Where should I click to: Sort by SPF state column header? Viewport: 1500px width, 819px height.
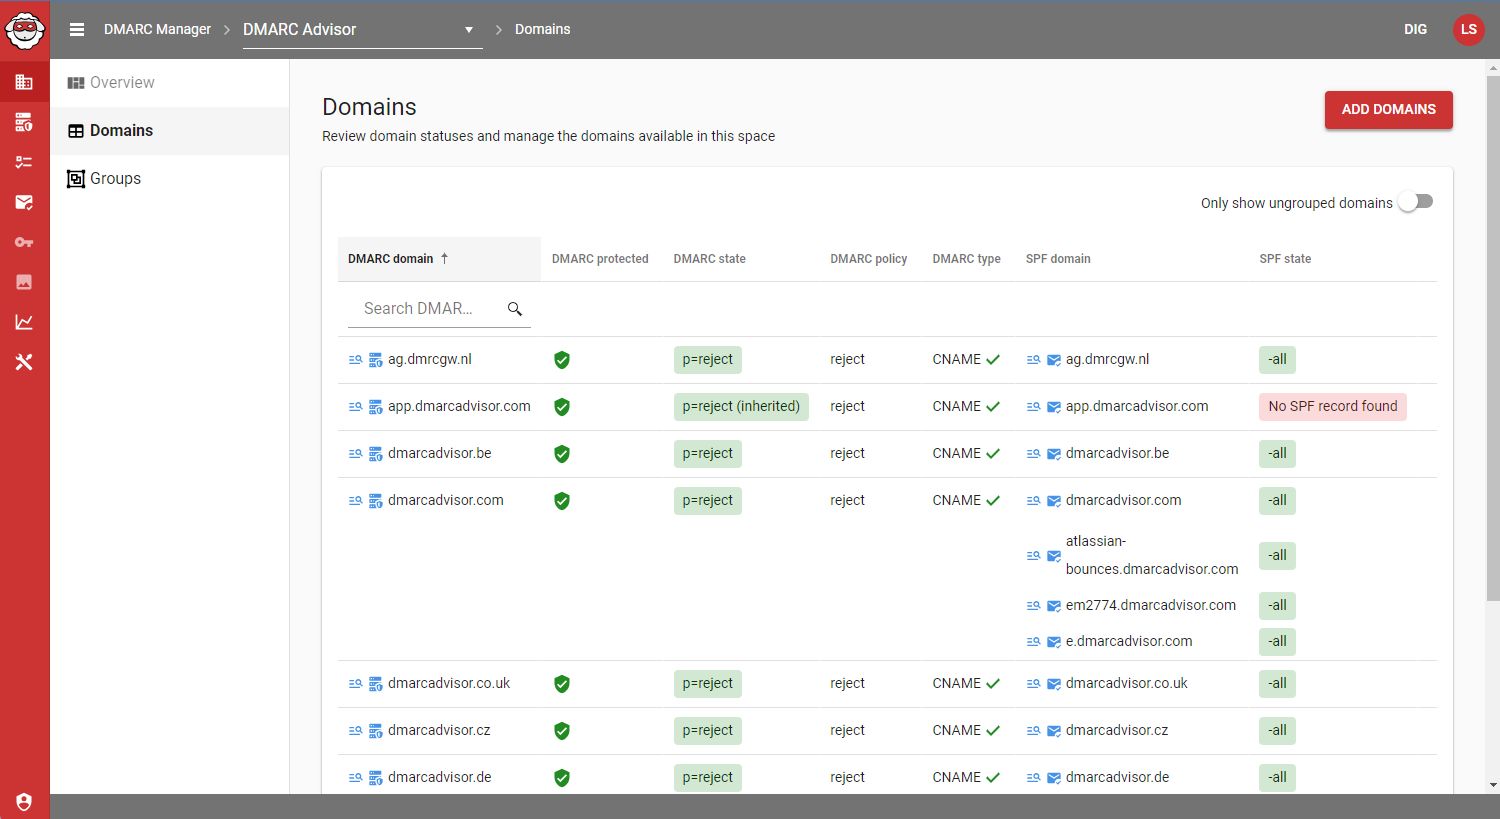(x=1285, y=259)
